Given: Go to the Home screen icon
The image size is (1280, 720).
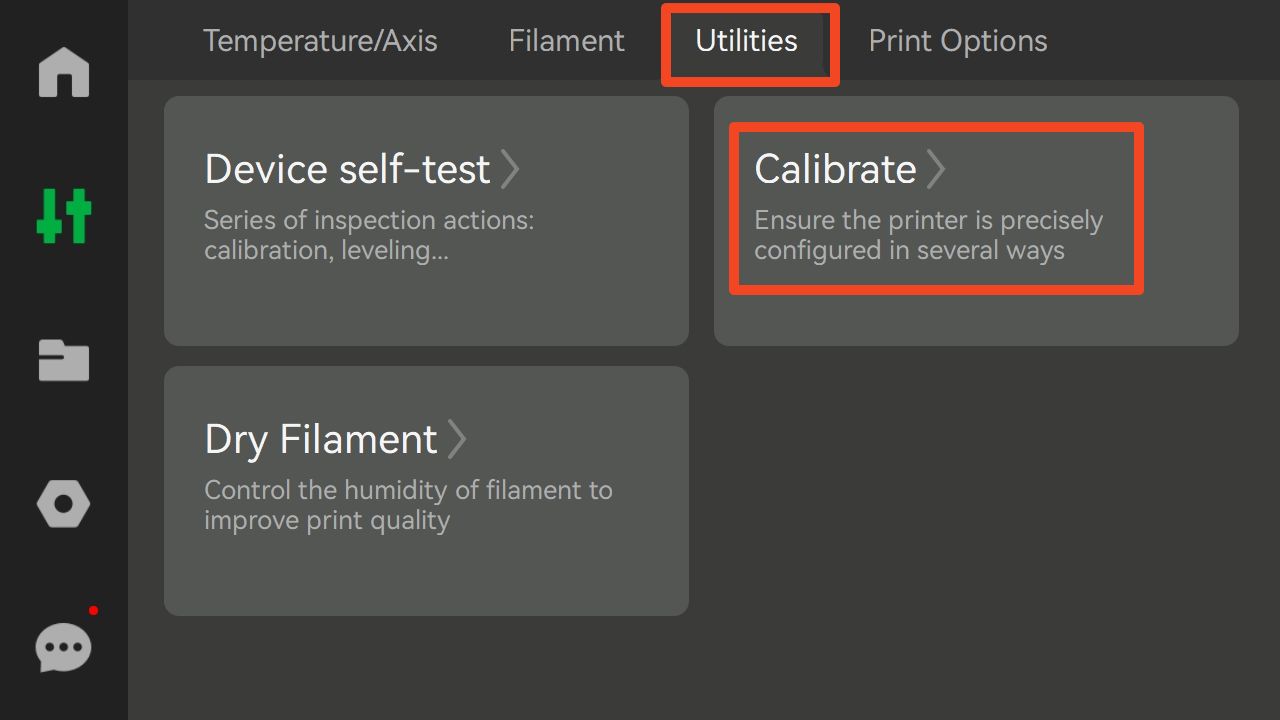Looking at the screenshot, I should click(x=64, y=73).
